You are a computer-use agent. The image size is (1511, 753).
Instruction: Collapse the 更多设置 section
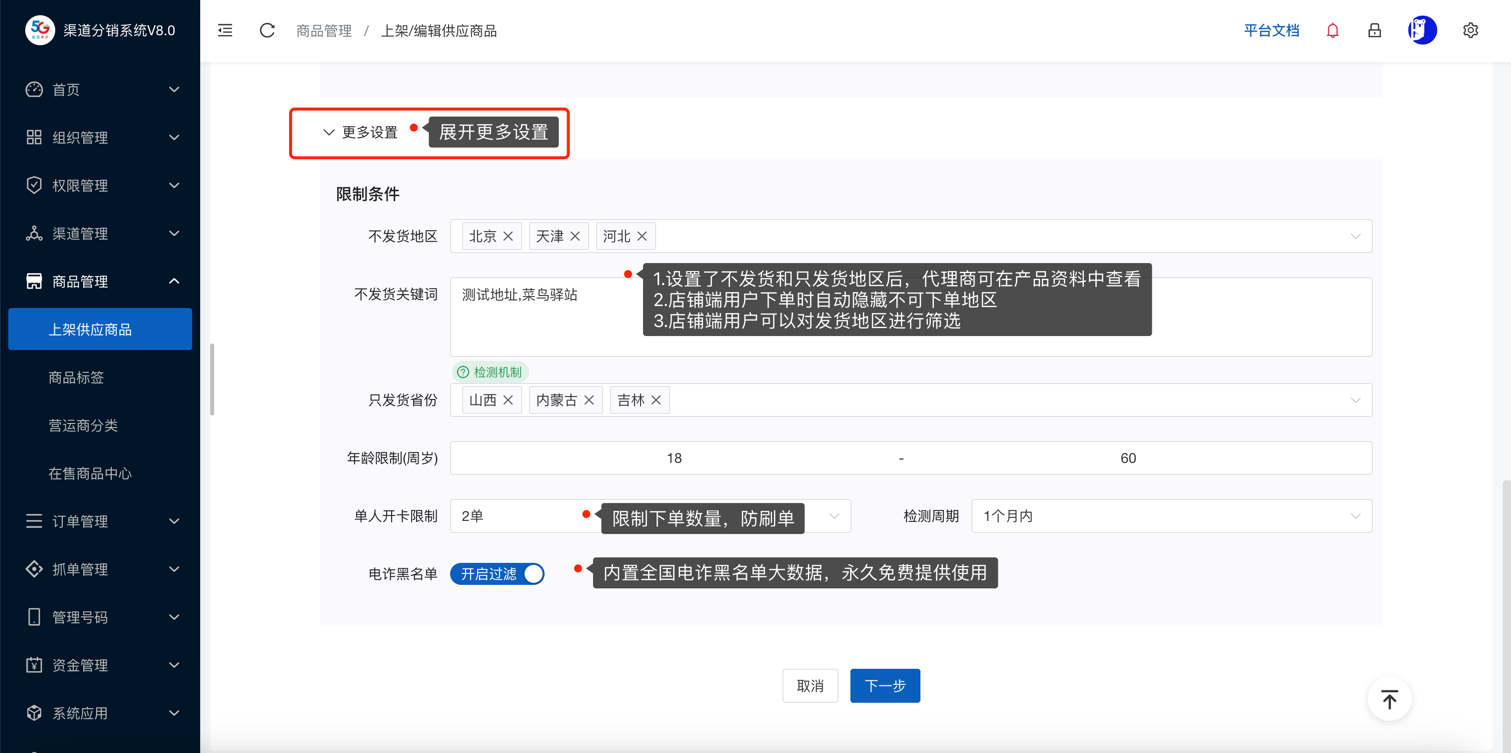(360, 133)
